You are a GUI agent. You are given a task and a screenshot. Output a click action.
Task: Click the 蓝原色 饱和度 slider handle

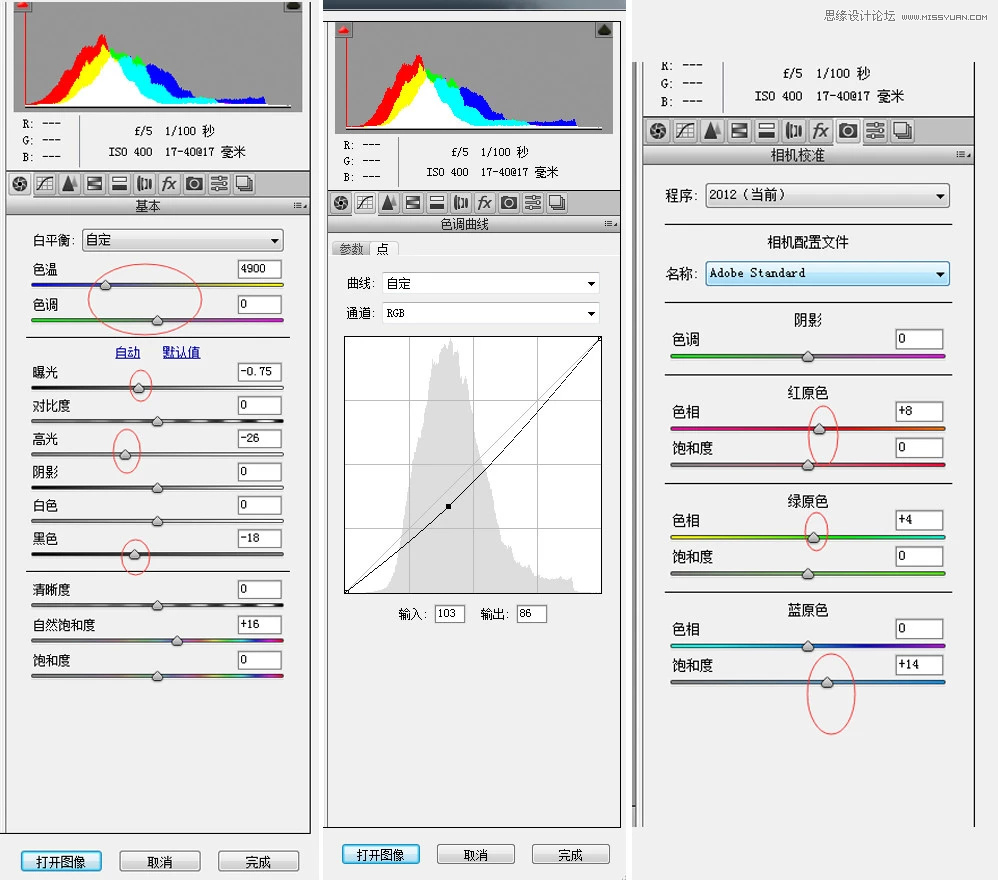[827, 682]
